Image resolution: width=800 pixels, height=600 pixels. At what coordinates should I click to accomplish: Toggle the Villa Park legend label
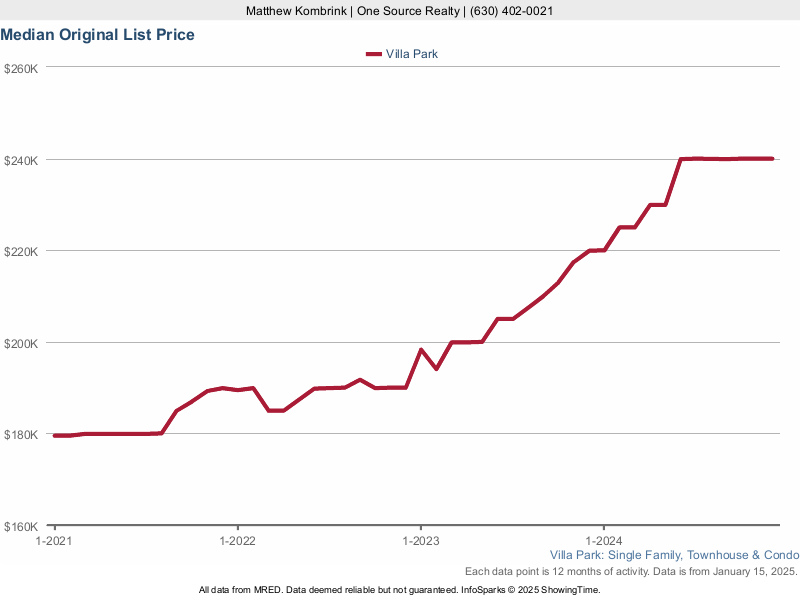(411, 54)
